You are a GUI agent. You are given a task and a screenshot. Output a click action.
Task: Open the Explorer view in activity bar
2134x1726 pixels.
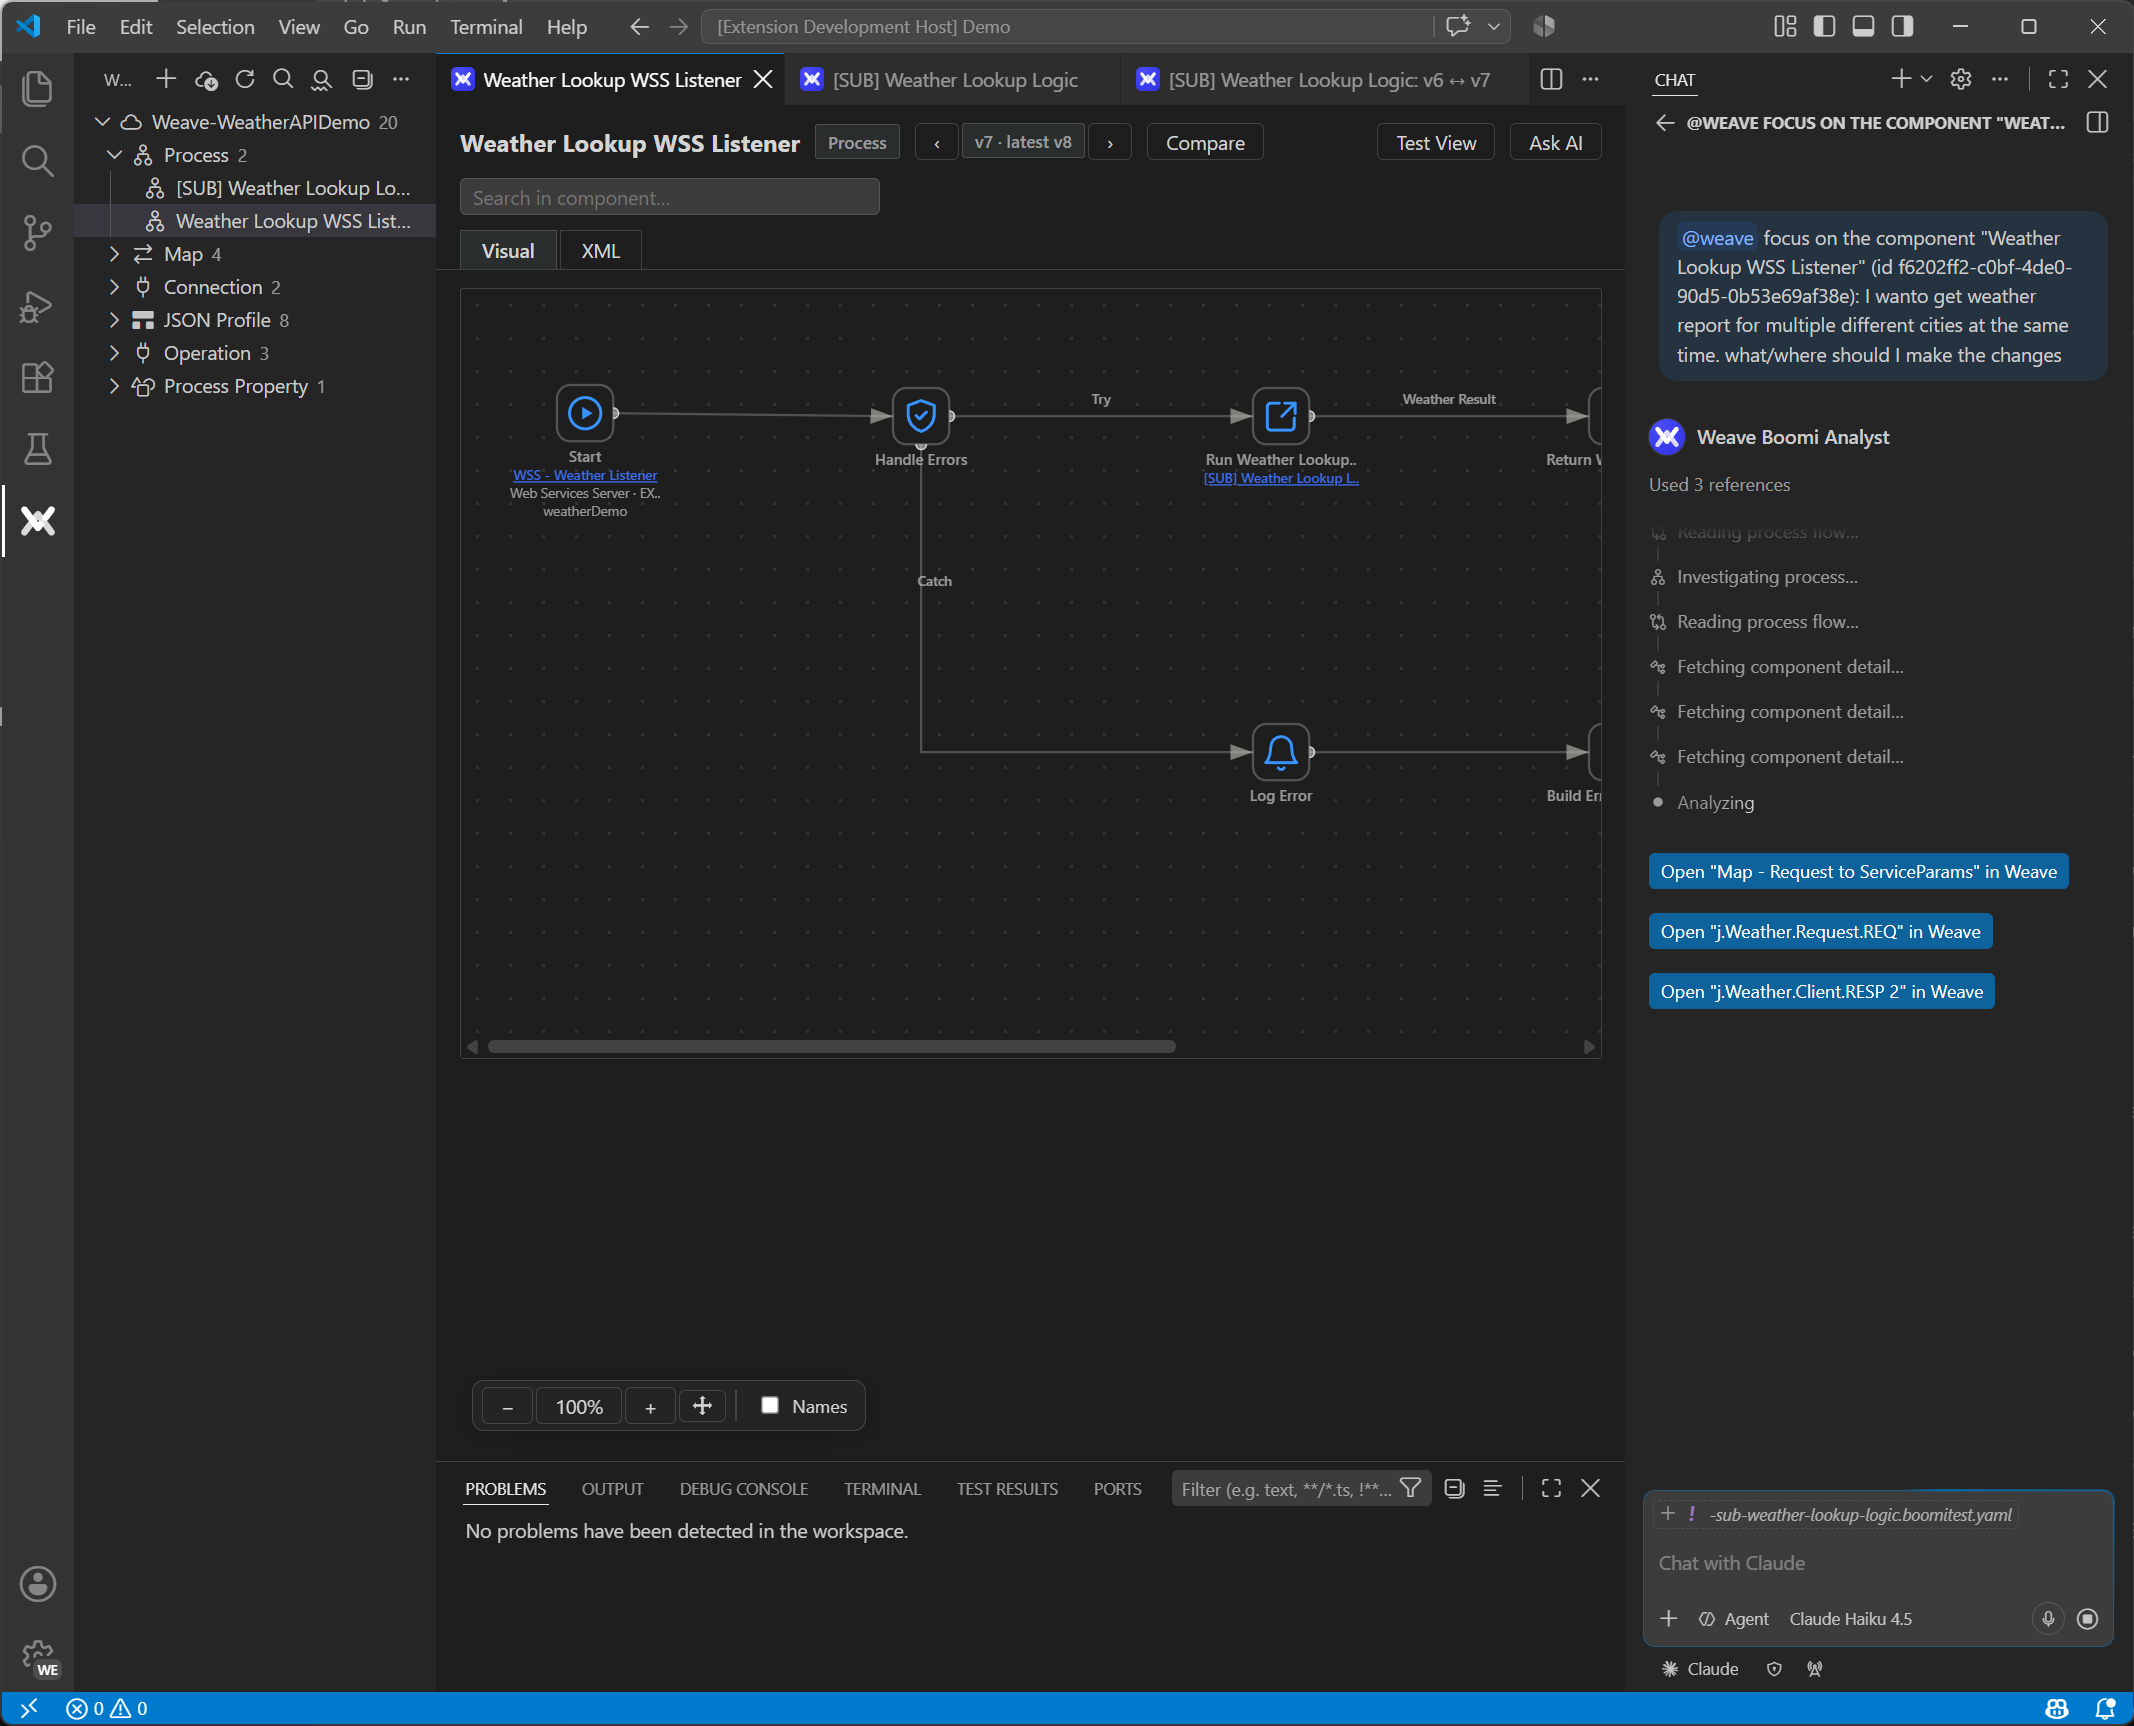[x=37, y=89]
